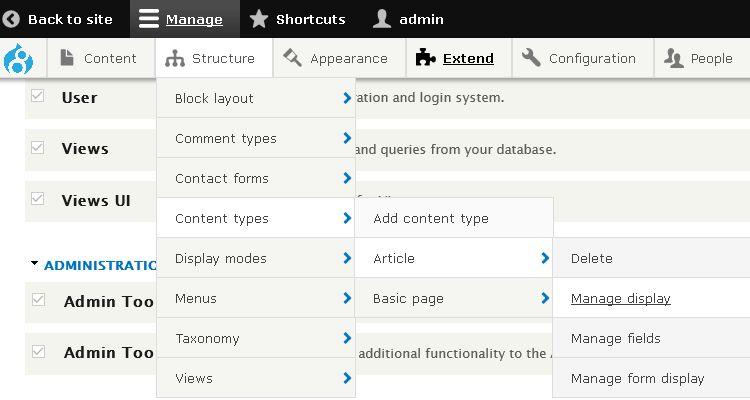Toggle the Views UI module checkbox
The height and width of the screenshot is (400, 750).
point(37,199)
